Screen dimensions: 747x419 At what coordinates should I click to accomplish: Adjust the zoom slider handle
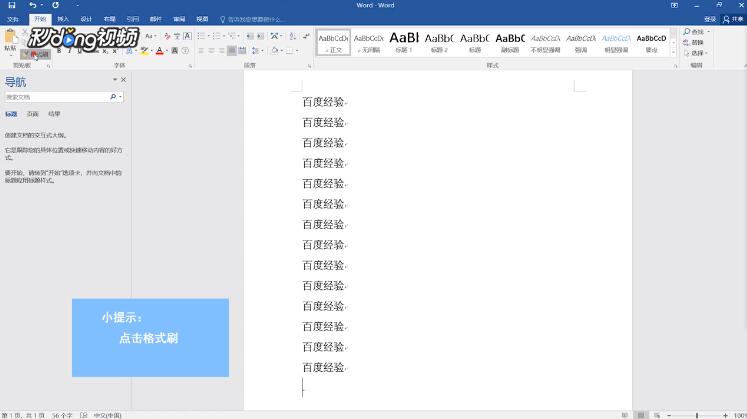697,415
